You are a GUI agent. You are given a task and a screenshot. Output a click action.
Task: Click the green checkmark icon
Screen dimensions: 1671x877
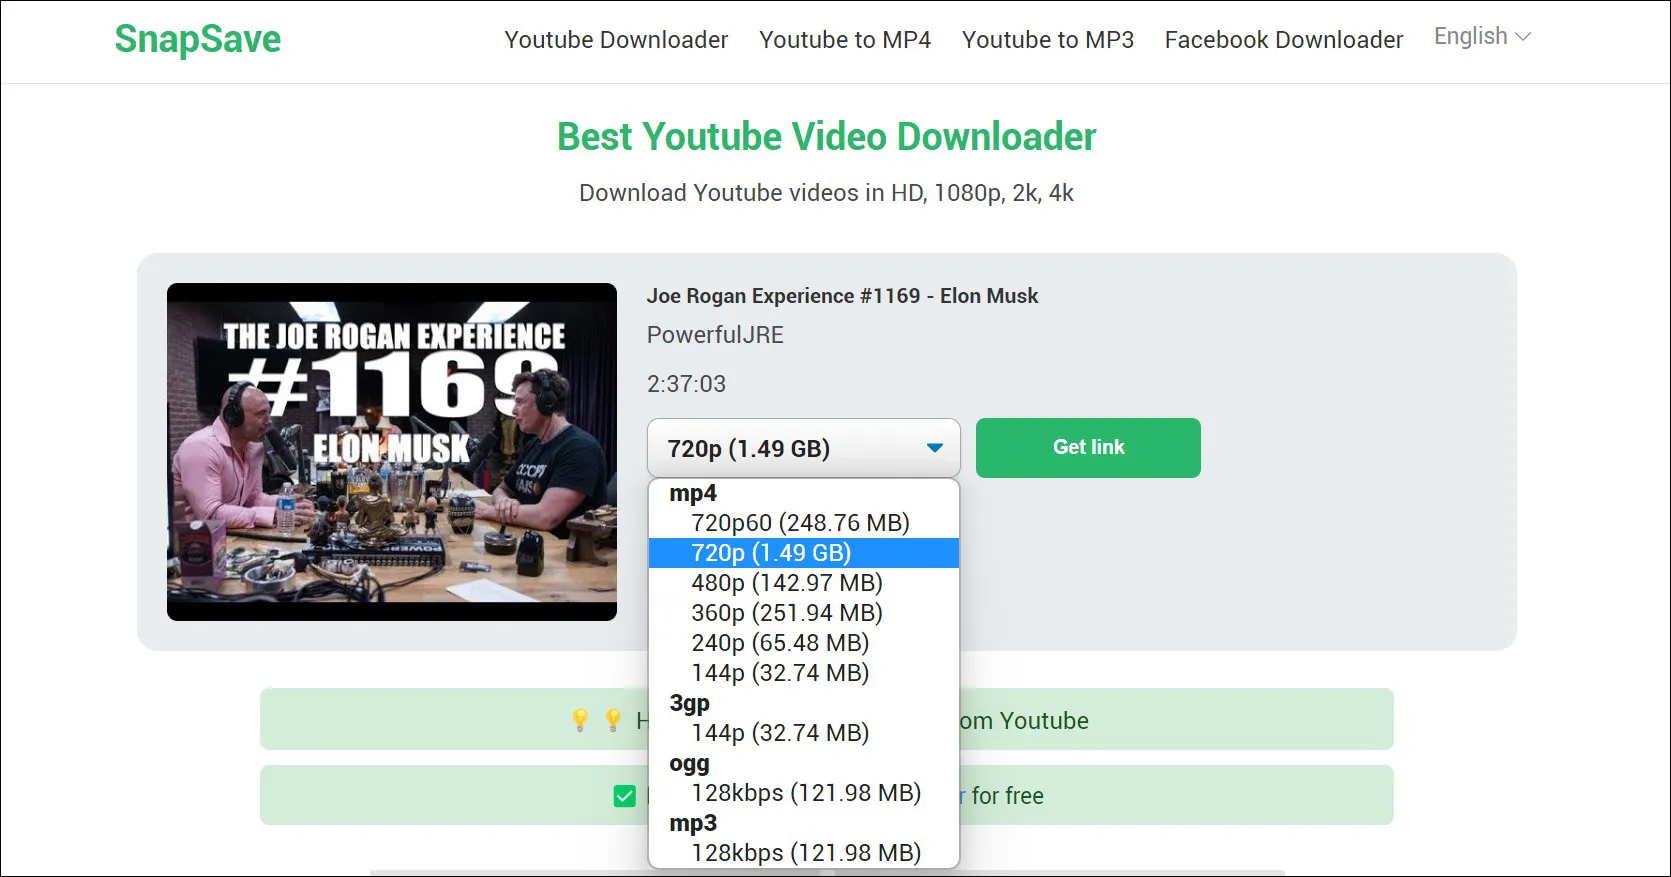(625, 796)
